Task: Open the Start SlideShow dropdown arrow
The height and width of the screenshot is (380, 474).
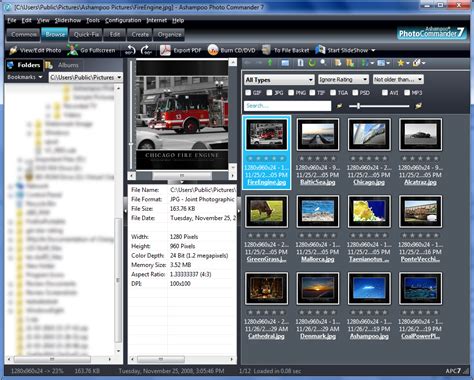Action: click(x=373, y=50)
